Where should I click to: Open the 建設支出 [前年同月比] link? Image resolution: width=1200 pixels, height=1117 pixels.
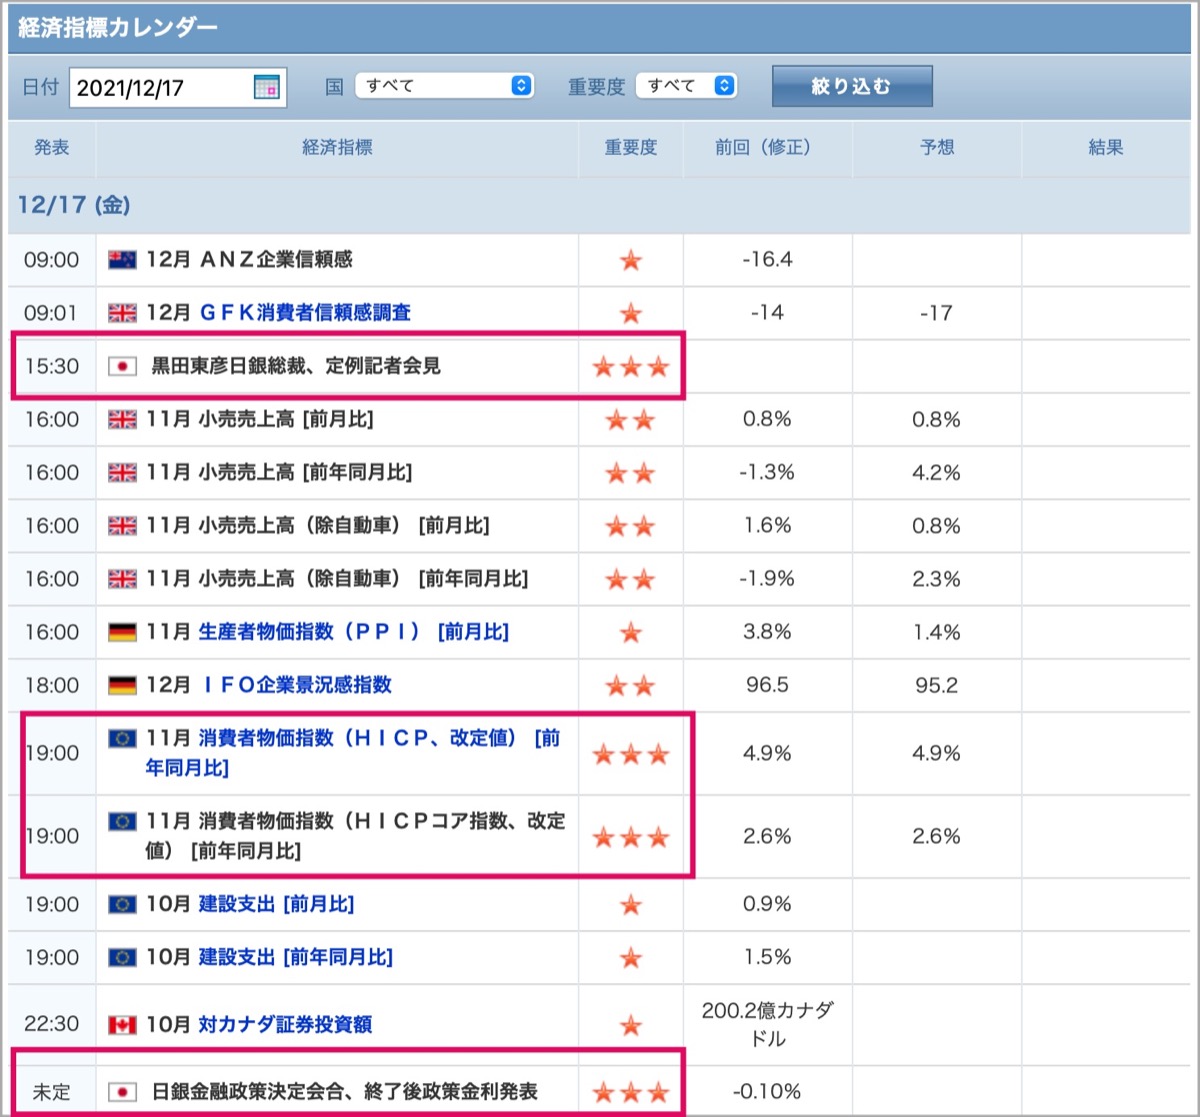(296, 957)
